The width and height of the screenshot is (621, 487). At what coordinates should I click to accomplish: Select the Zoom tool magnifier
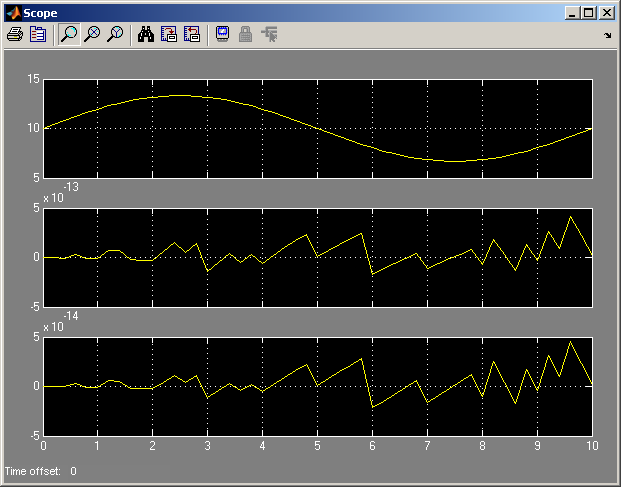pos(69,34)
